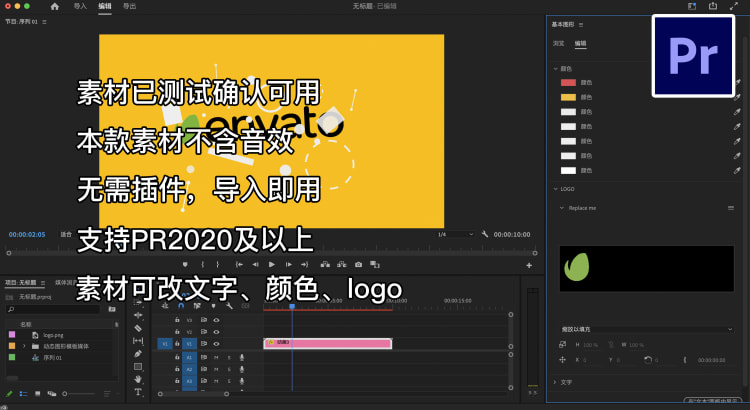Switch to the 导出 tab

click(x=129, y=6)
